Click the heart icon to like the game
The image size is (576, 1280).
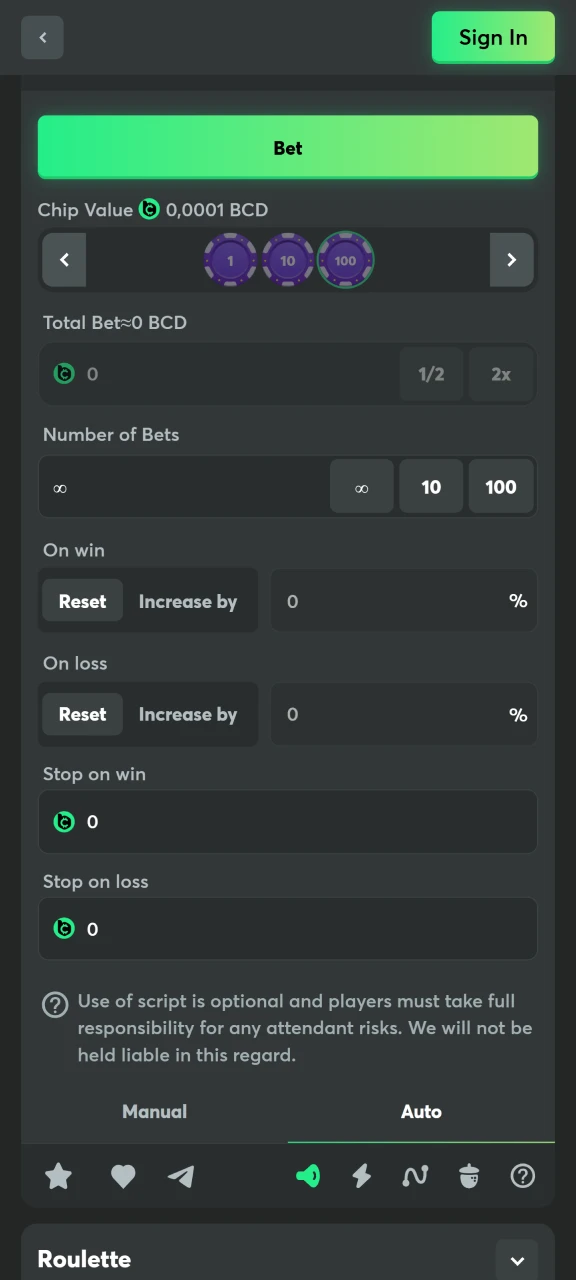123,1176
